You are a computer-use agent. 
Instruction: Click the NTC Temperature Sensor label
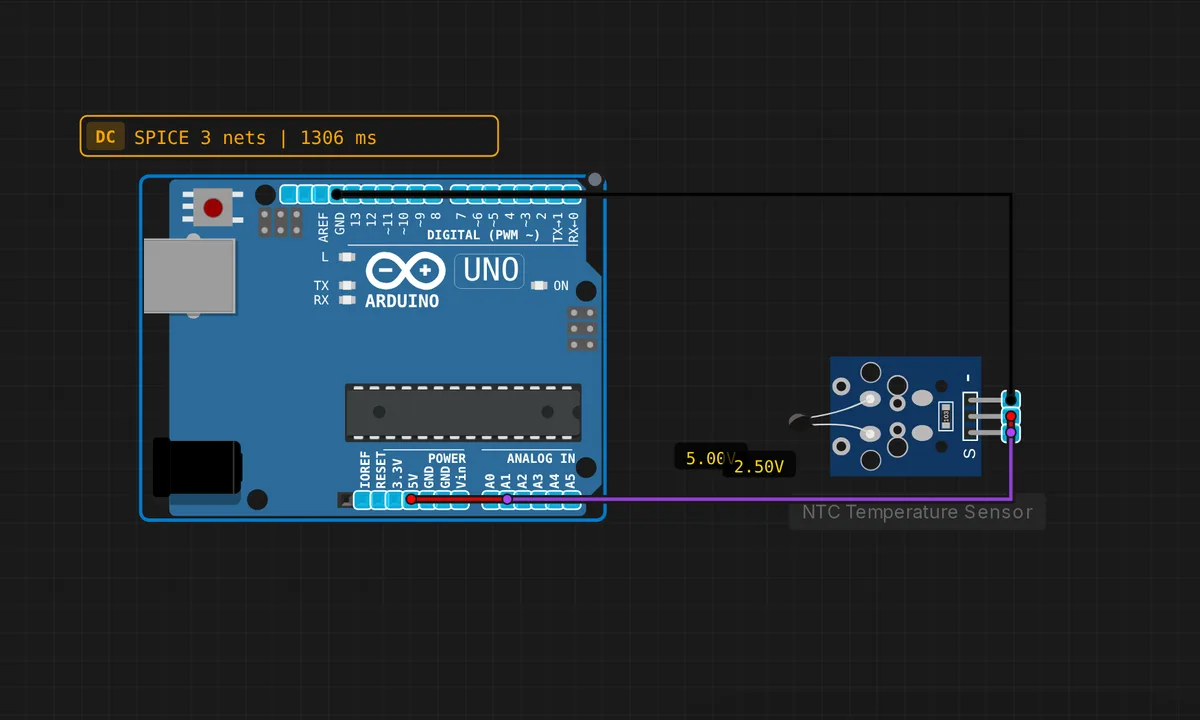pos(917,512)
